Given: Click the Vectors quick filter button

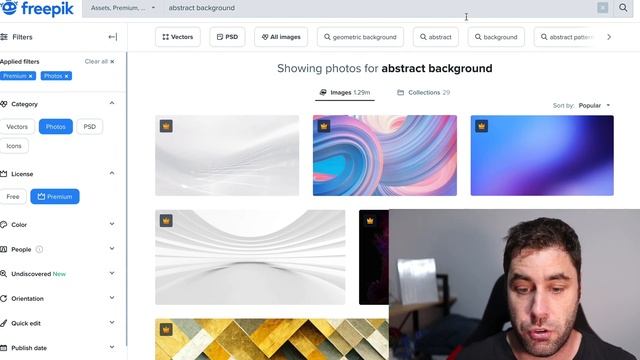Looking at the screenshot, I should click(x=178, y=37).
